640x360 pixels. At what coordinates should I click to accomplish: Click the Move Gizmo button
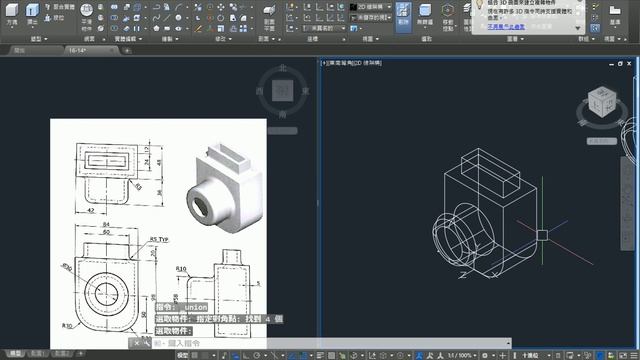coord(448,17)
